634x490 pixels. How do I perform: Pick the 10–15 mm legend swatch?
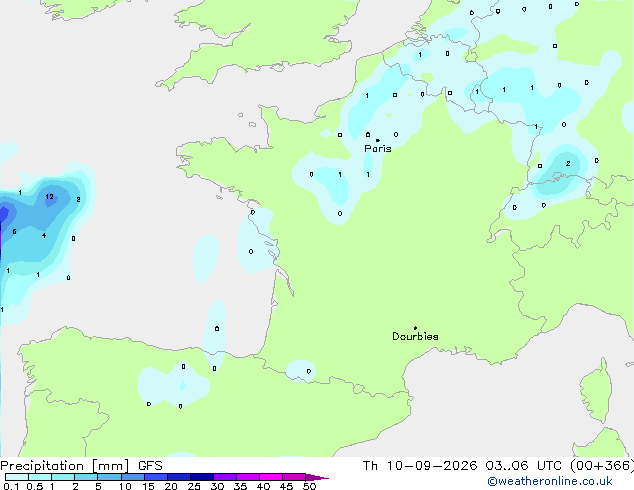[x=132, y=477]
